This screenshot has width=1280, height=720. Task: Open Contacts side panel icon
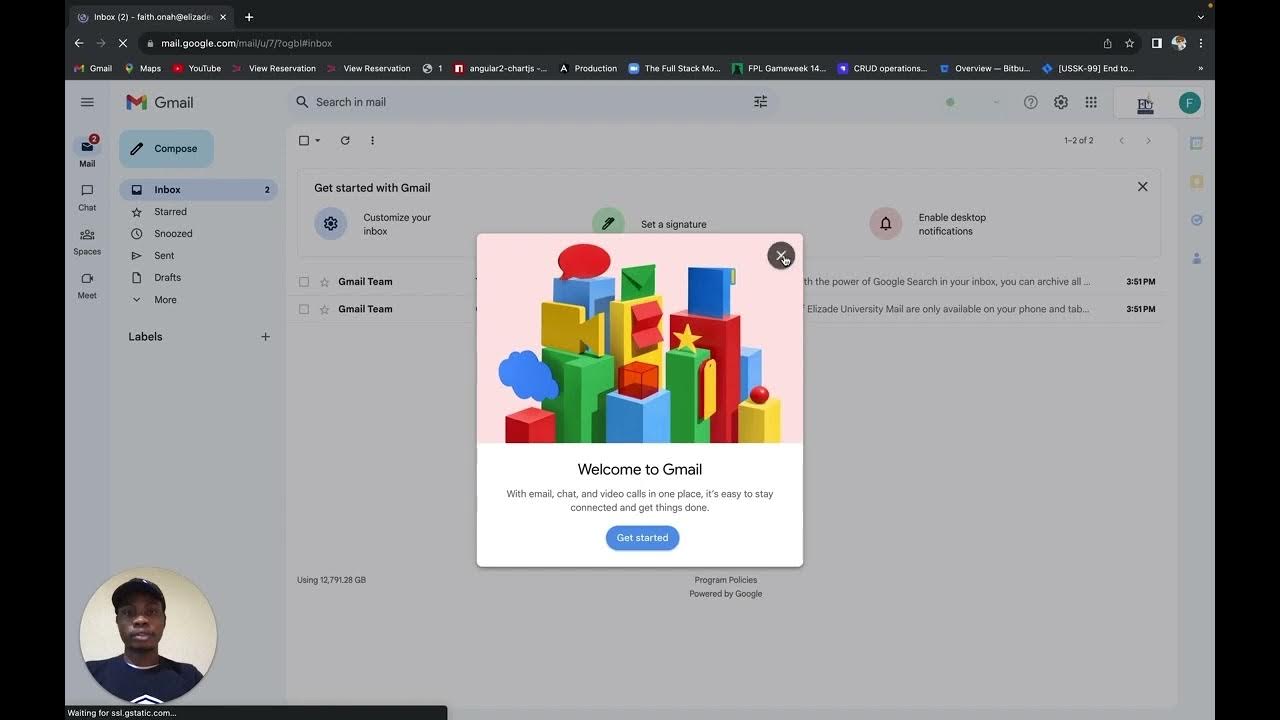pyautogui.click(x=1196, y=258)
